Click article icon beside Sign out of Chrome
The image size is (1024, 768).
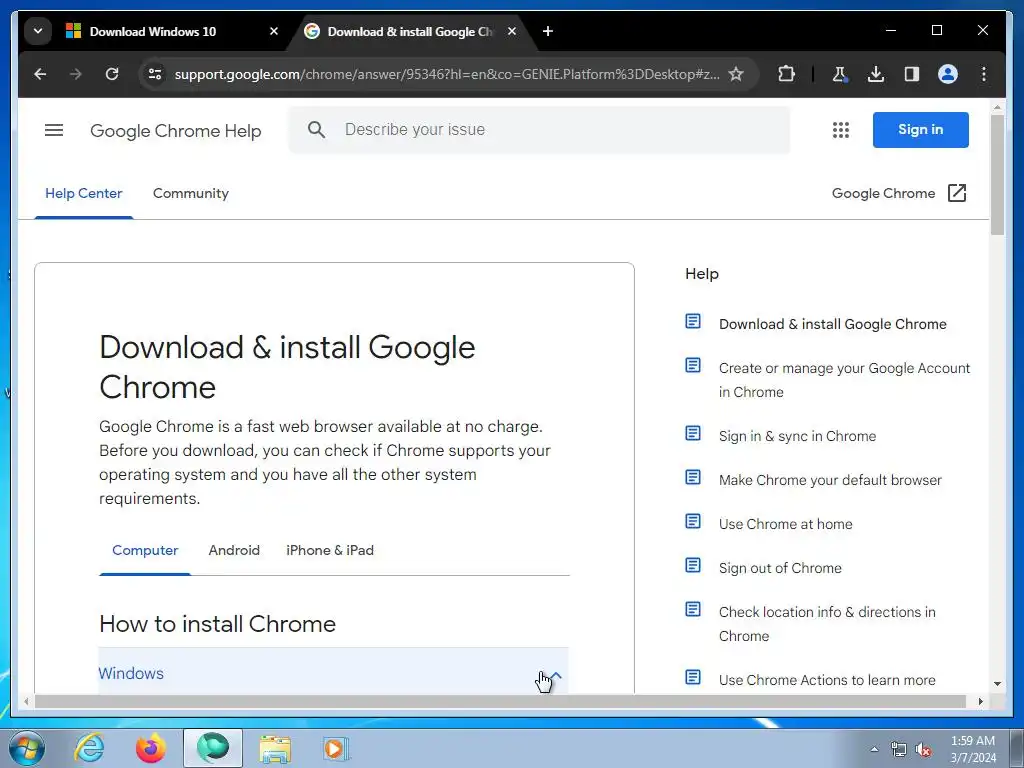tap(693, 565)
